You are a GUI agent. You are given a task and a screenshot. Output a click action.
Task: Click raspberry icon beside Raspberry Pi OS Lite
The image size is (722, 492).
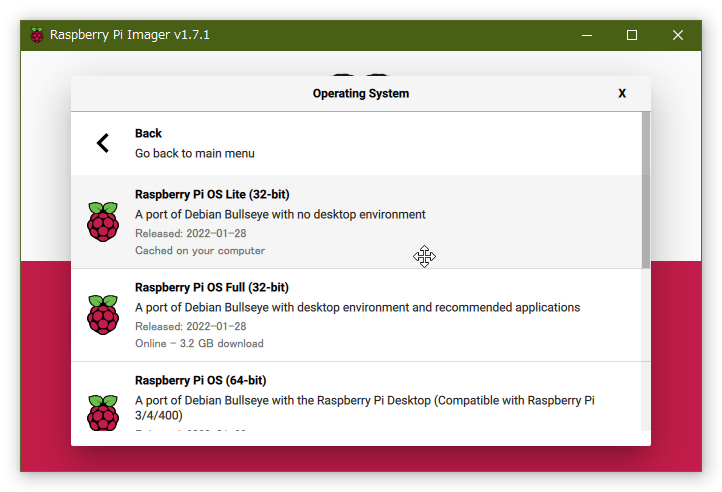[103, 222]
